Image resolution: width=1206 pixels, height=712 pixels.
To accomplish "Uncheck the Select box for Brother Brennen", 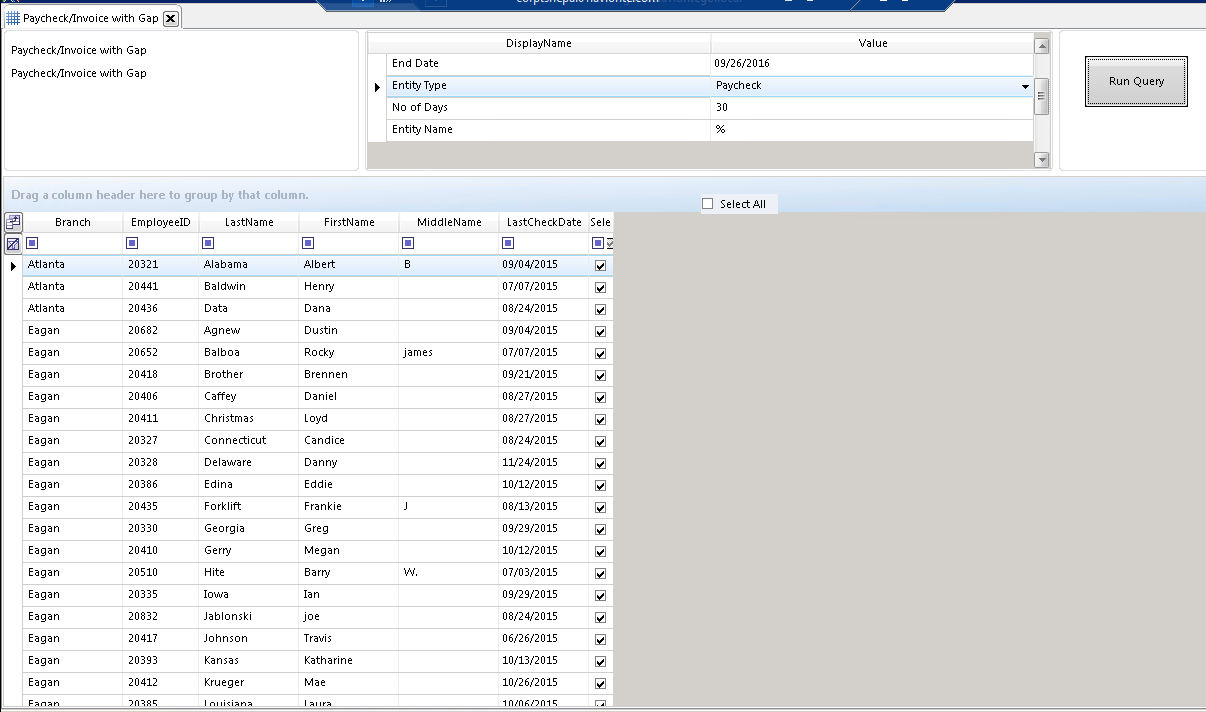I will pyautogui.click(x=600, y=376).
